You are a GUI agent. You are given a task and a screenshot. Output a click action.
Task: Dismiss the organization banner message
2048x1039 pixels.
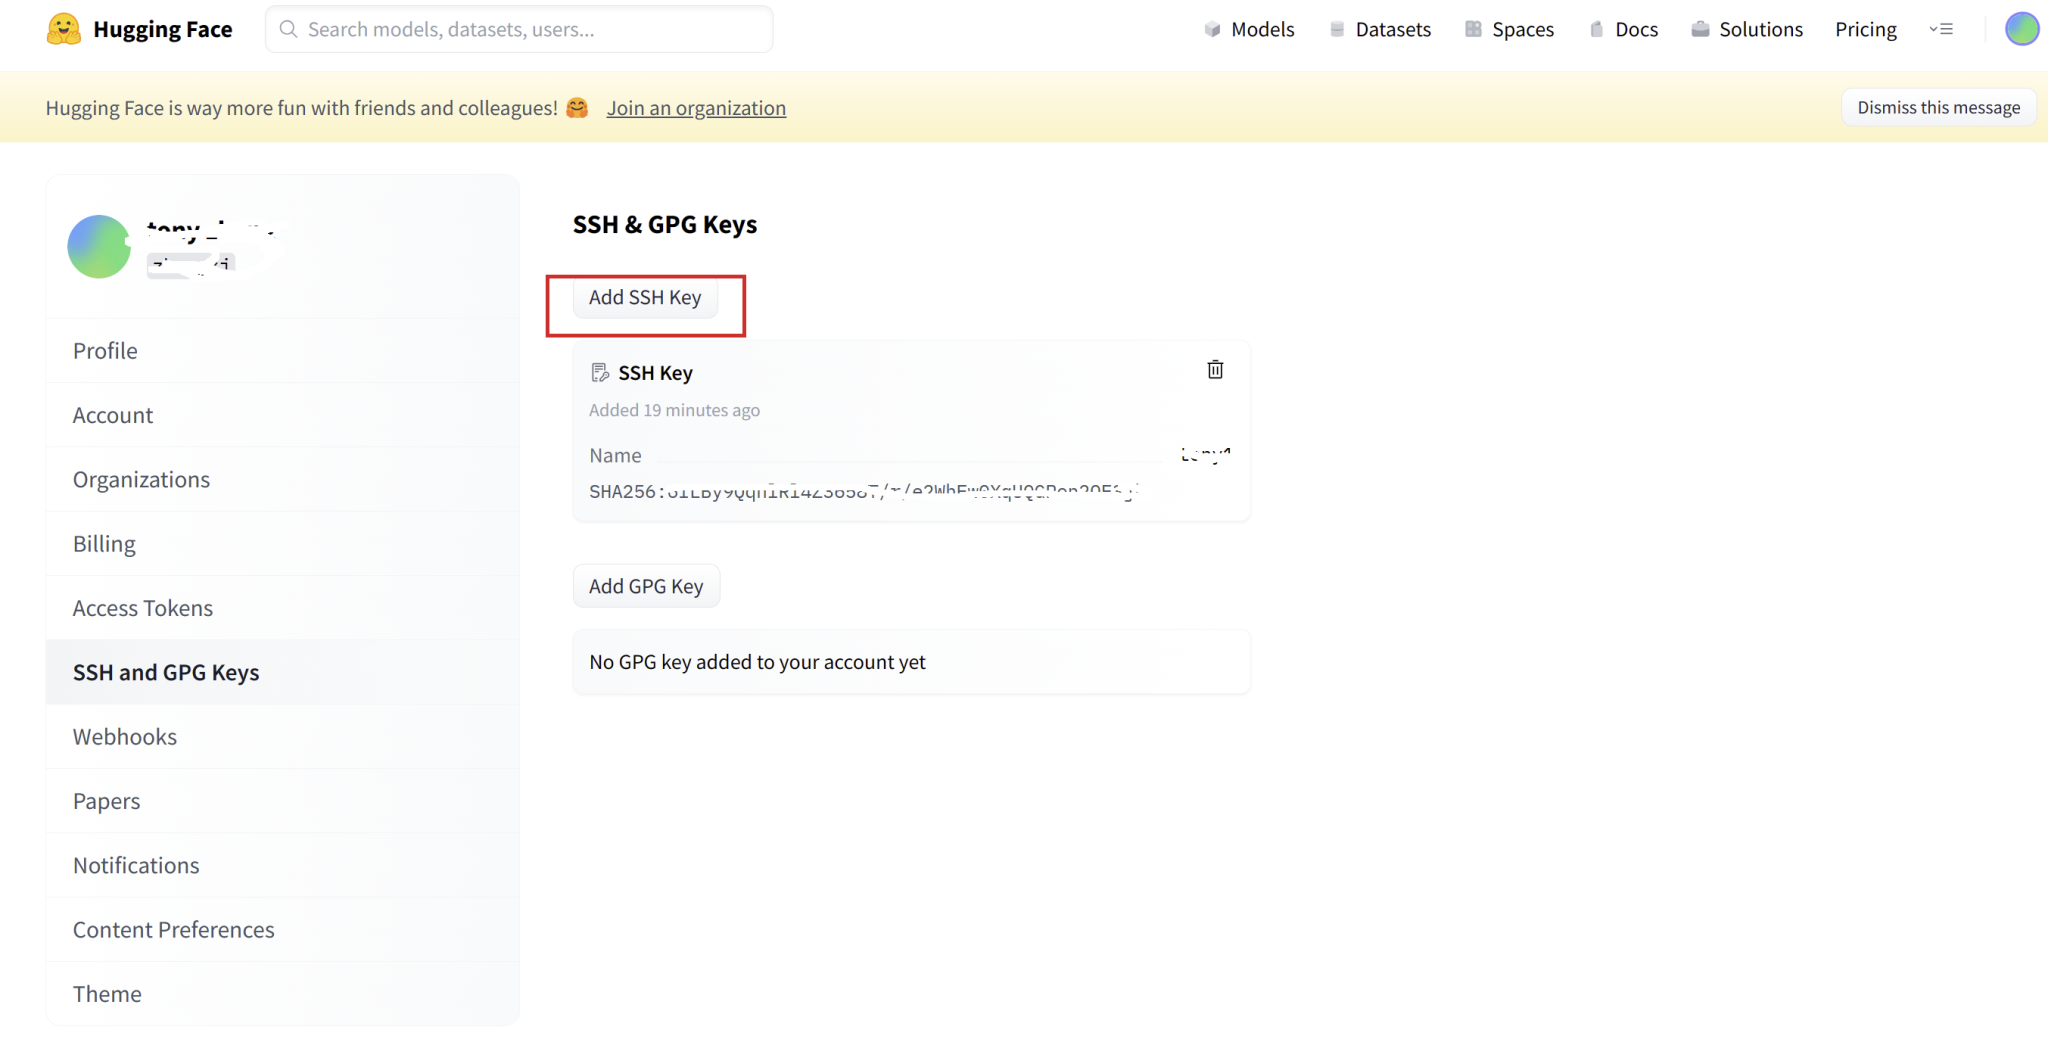1938,106
